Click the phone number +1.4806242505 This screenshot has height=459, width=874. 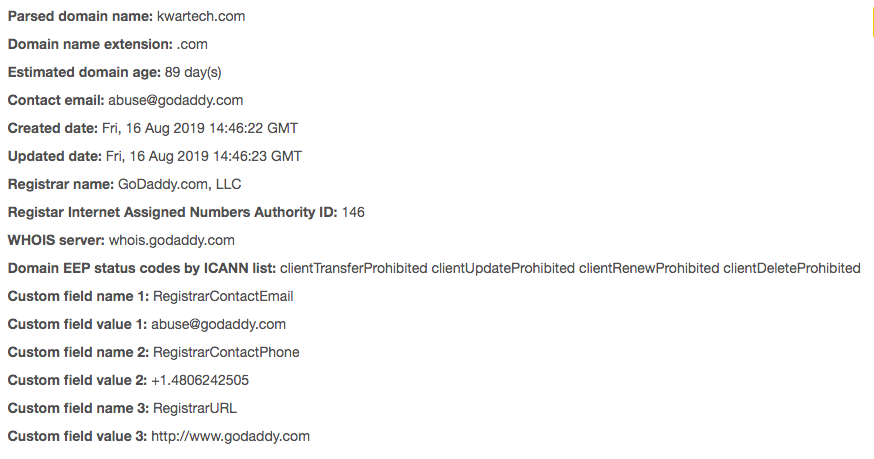click(x=200, y=380)
